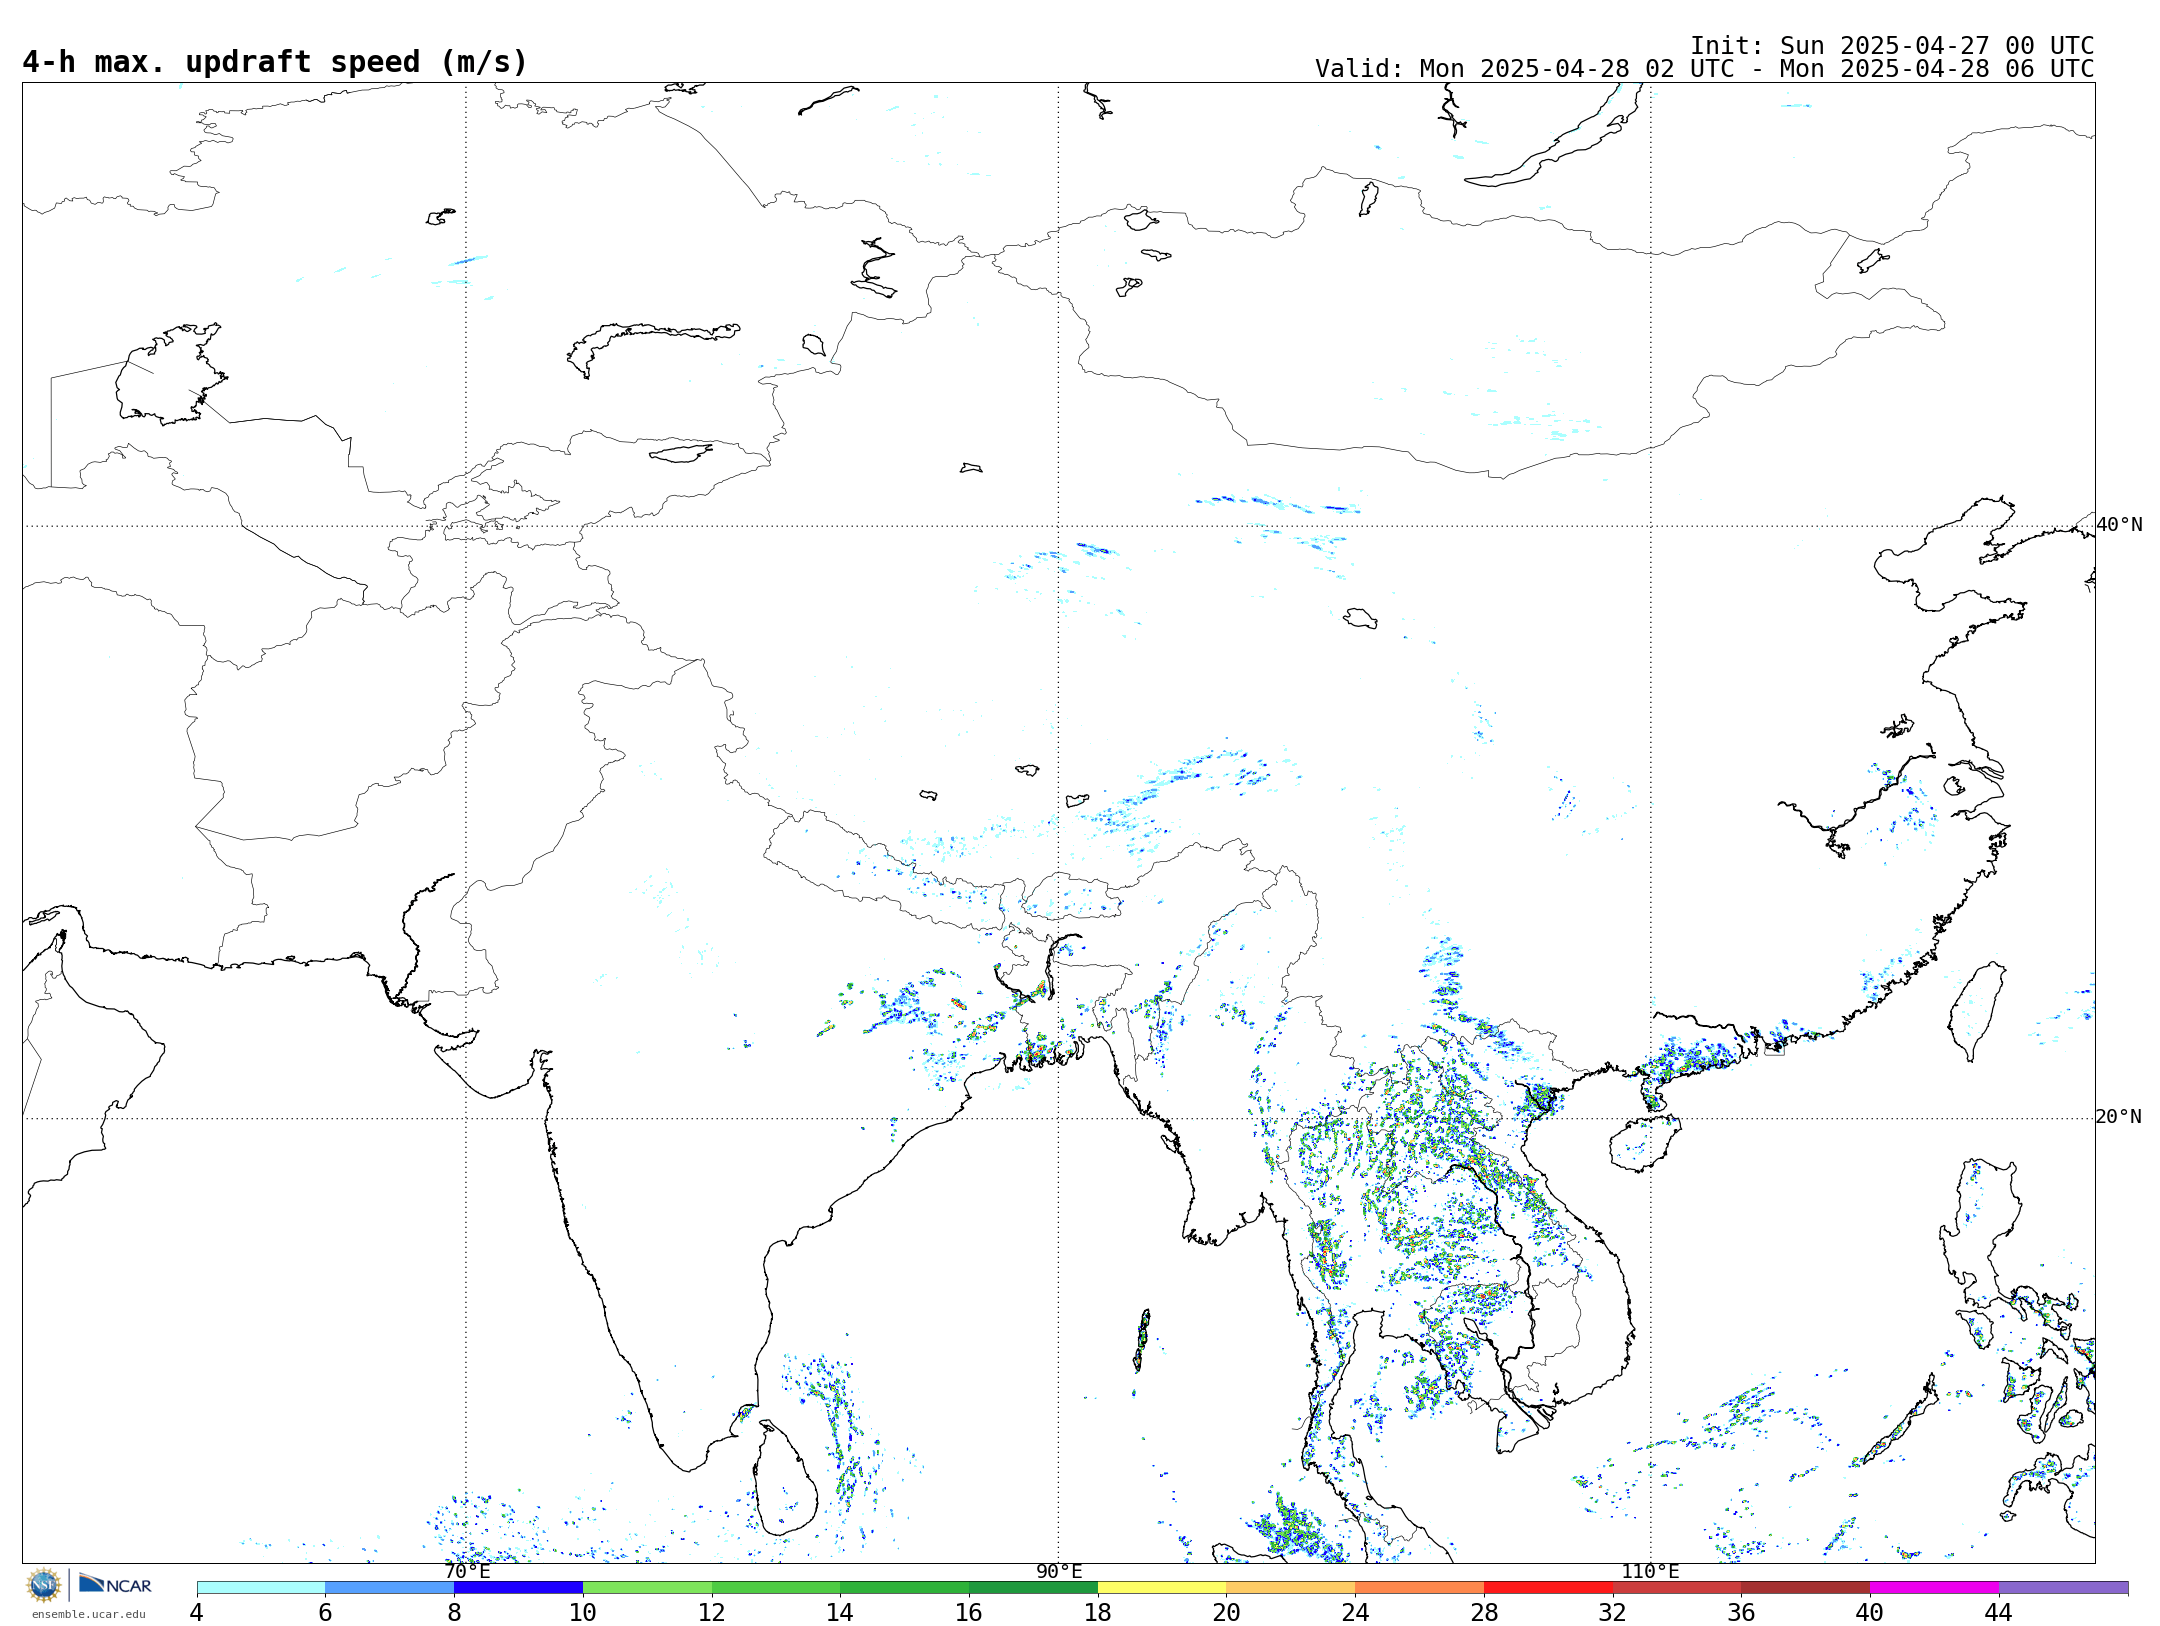Click the magenta 40-44 colorbar swatch
This screenshot has height=1626, width=2160.
pos(1934,1588)
